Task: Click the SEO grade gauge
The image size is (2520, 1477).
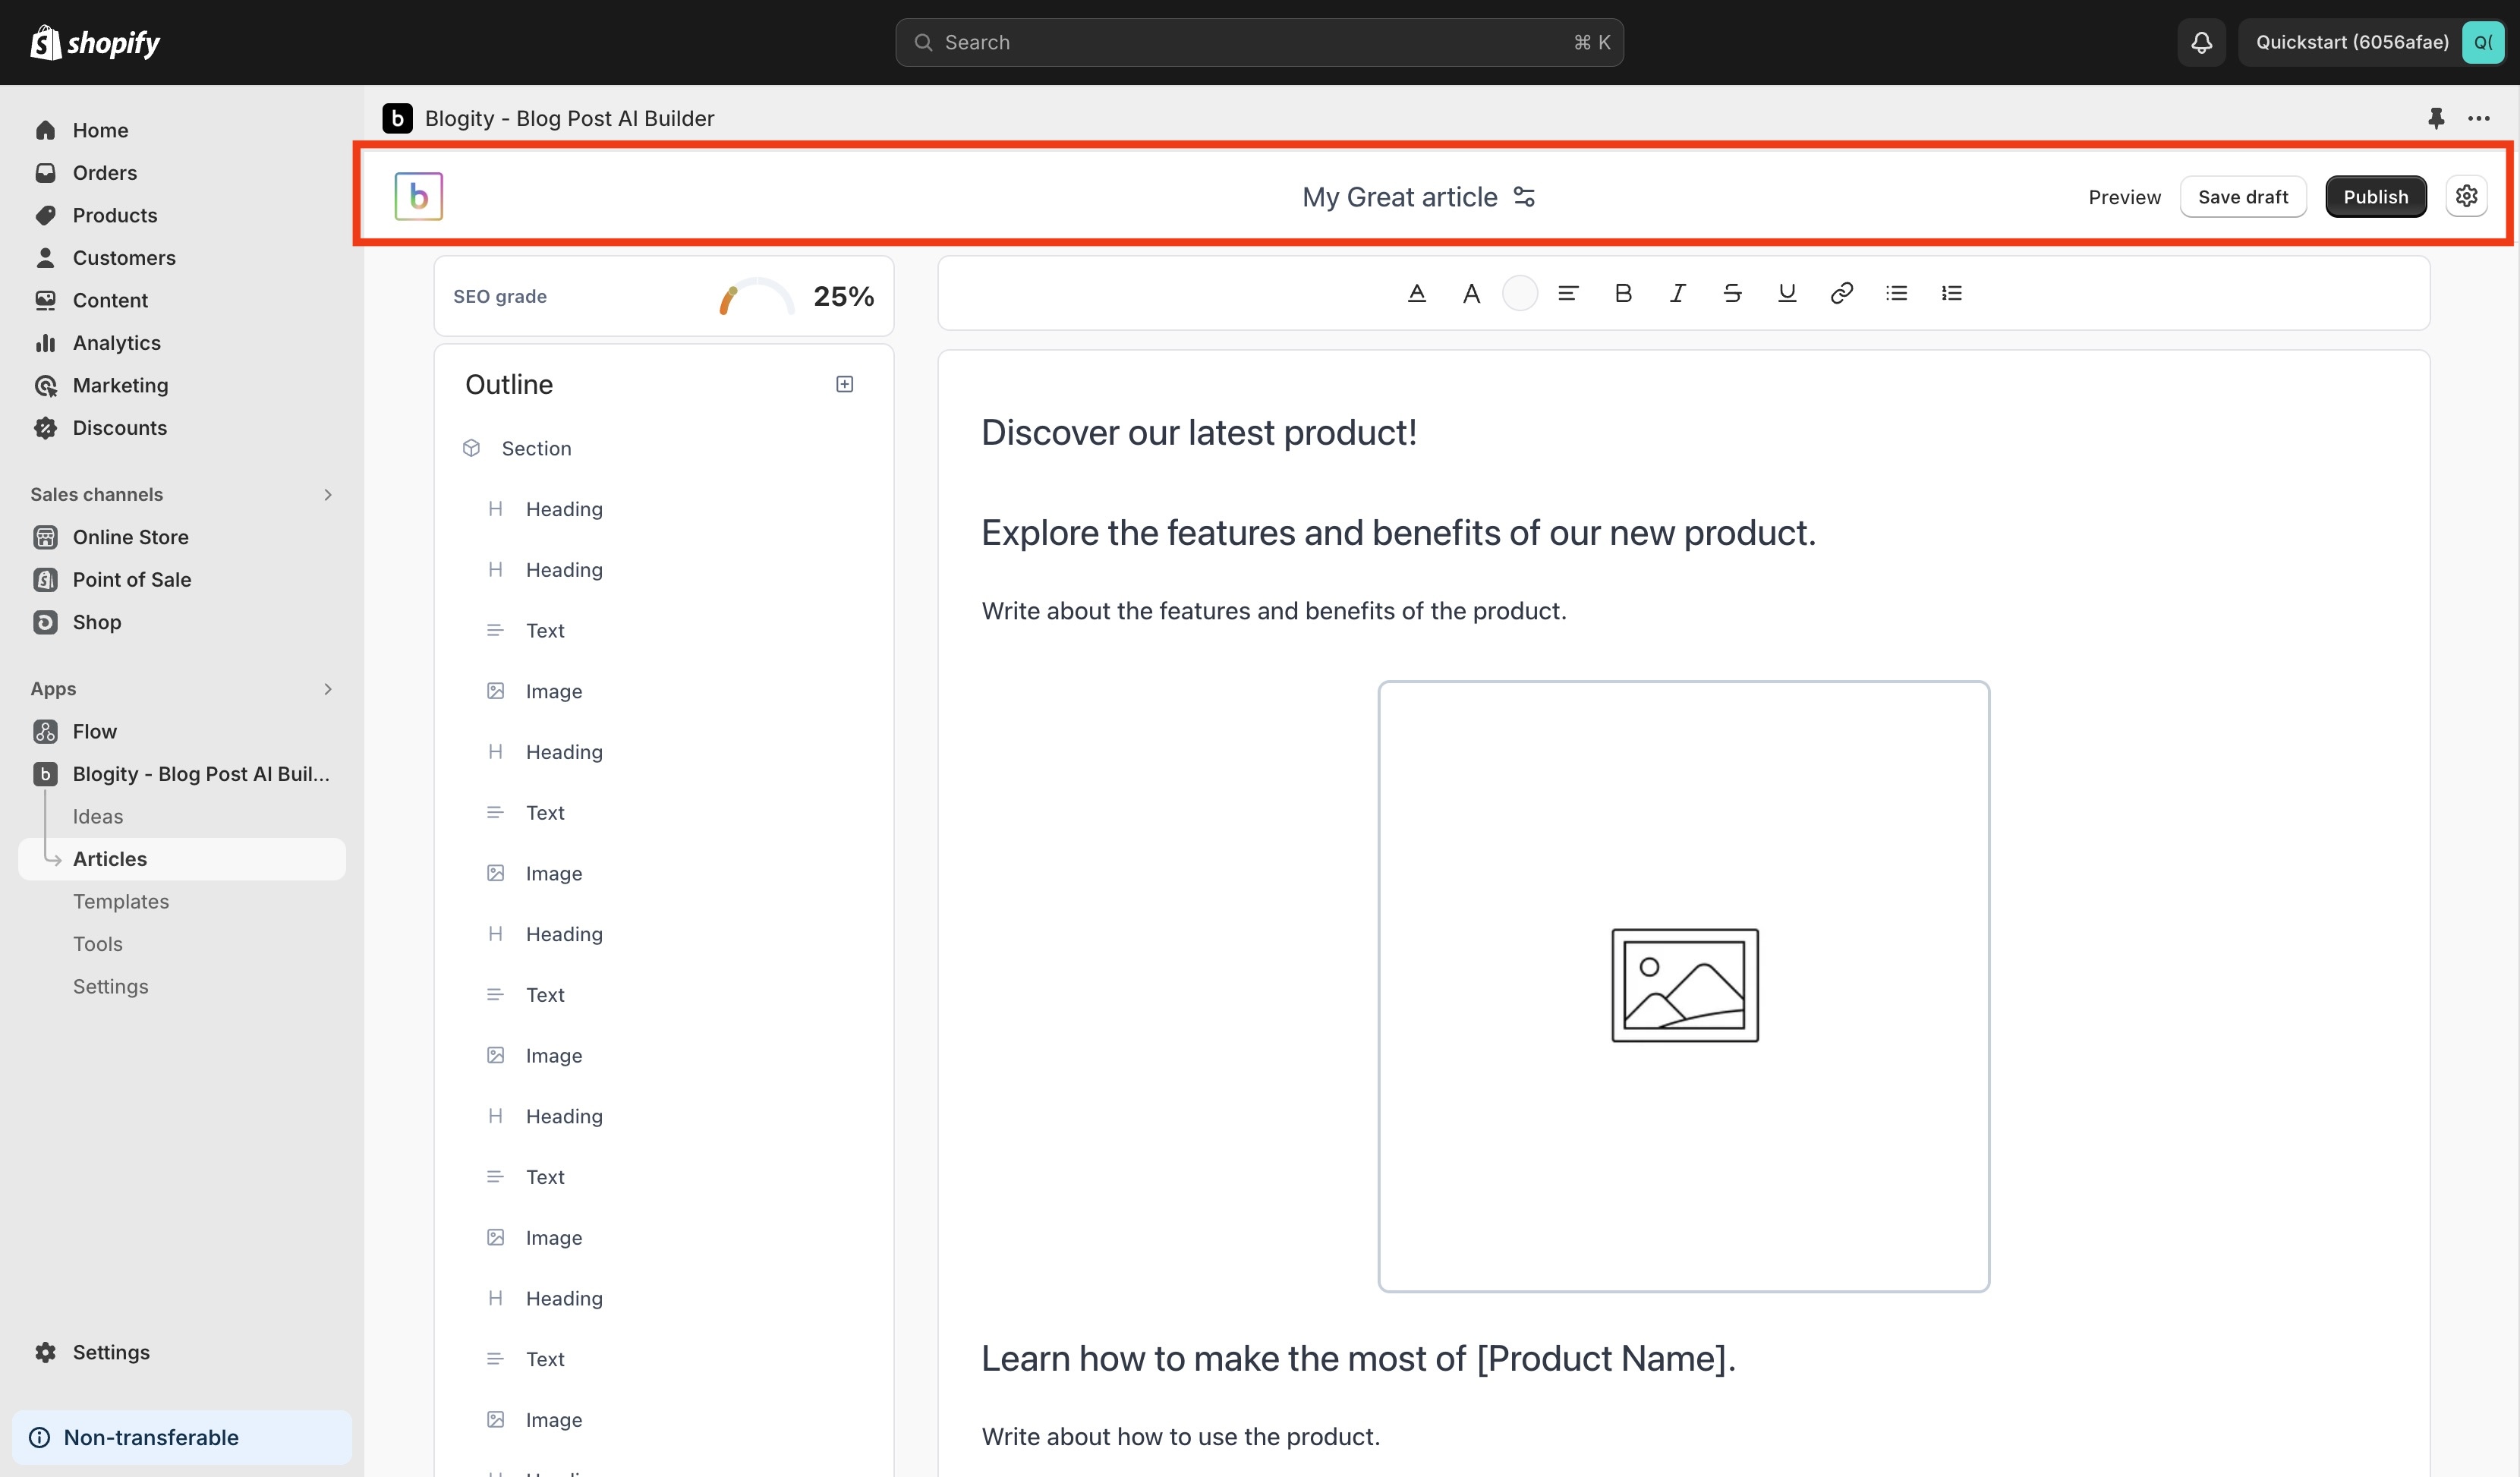Action: [756, 296]
